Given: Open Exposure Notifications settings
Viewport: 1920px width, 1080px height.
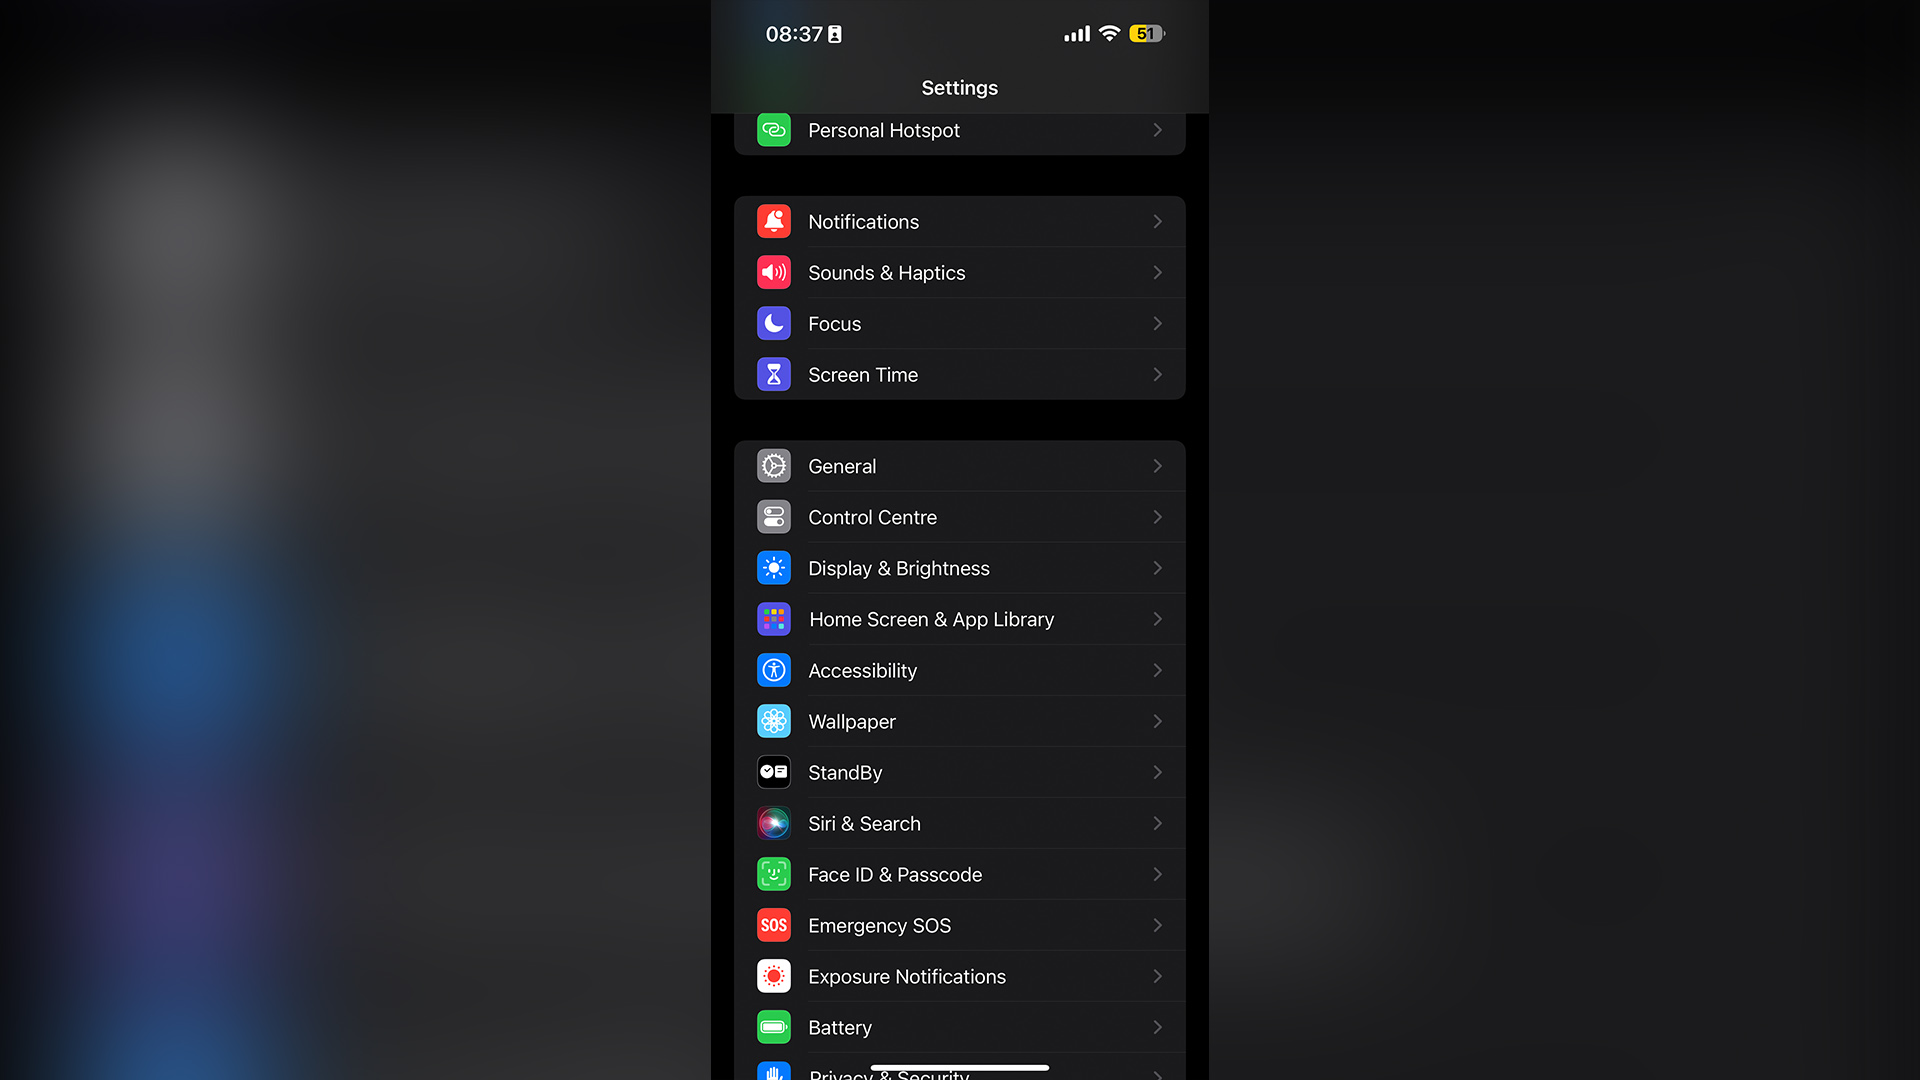Looking at the screenshot, I should pos(959,976).
